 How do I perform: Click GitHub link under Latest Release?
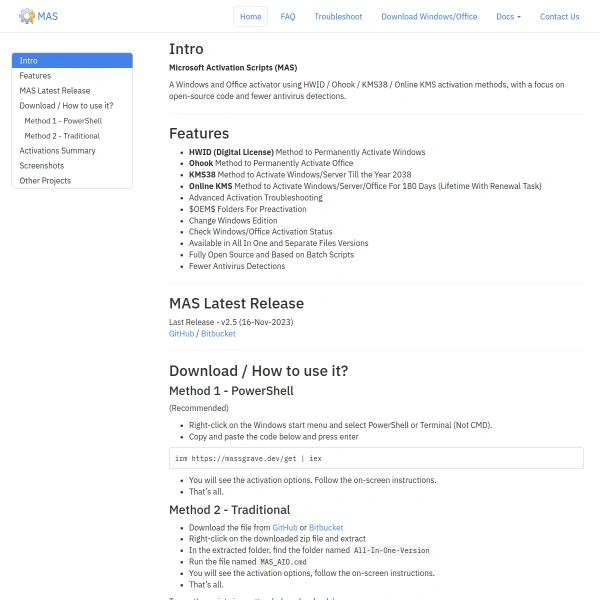(181, 334)
